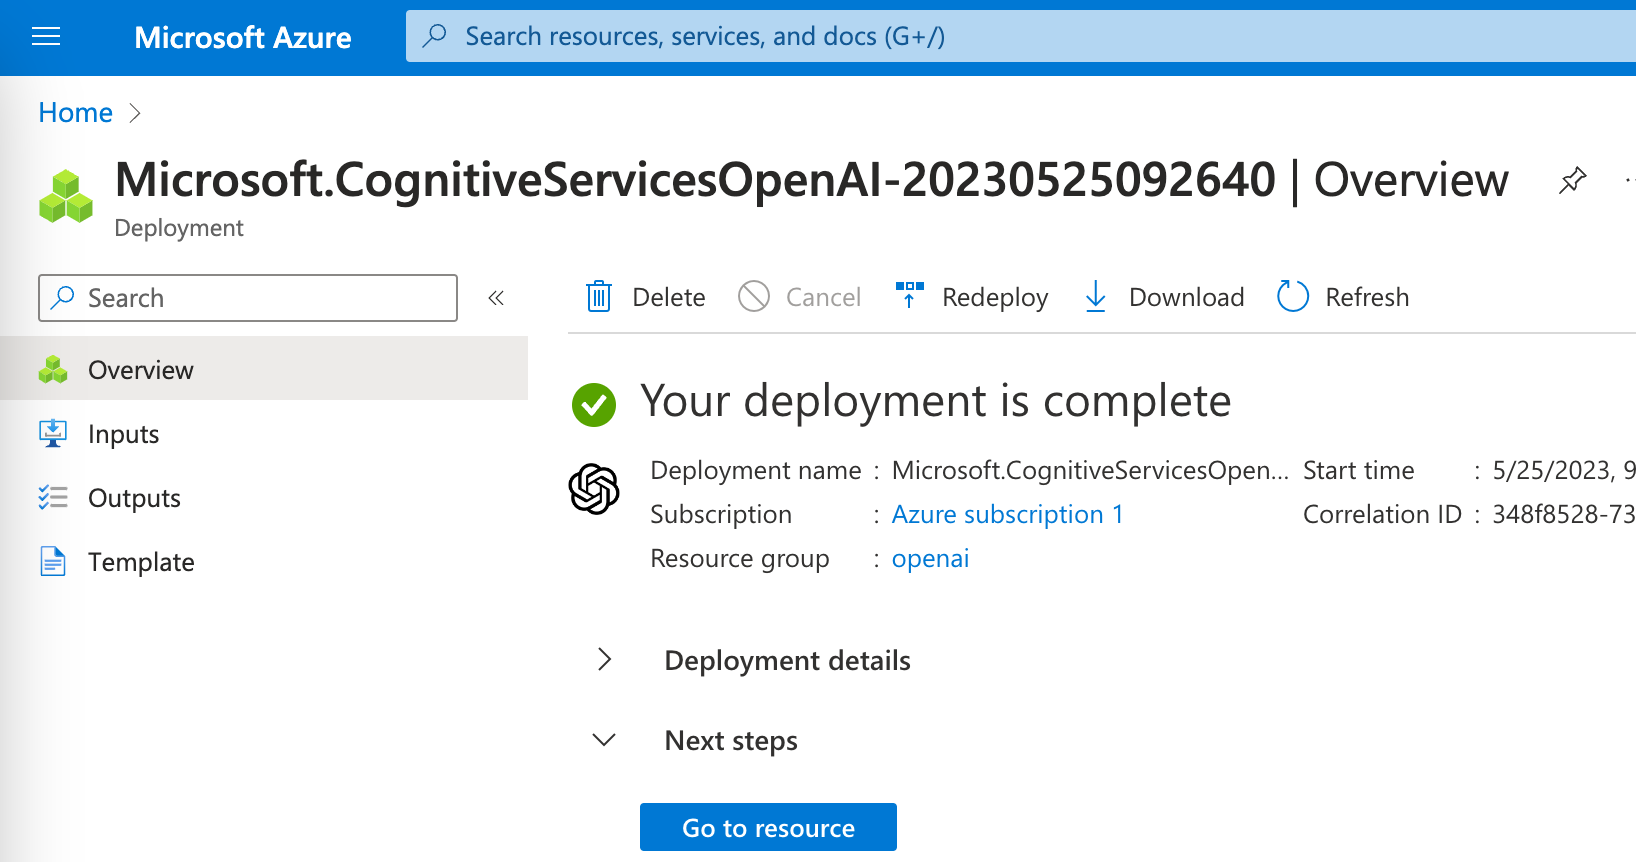Click the Start time value

1564,470
